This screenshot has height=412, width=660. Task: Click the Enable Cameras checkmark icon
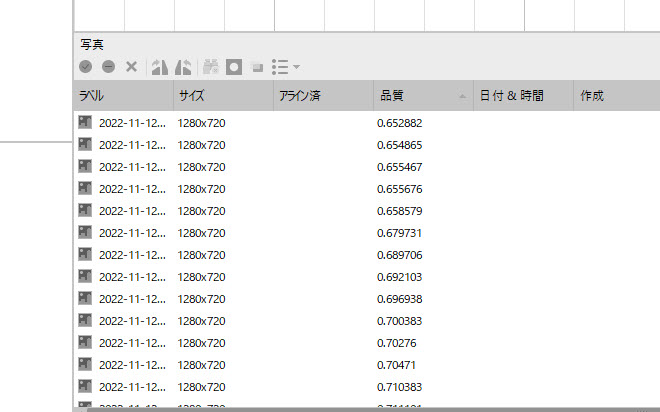click(x=85, y=66)
